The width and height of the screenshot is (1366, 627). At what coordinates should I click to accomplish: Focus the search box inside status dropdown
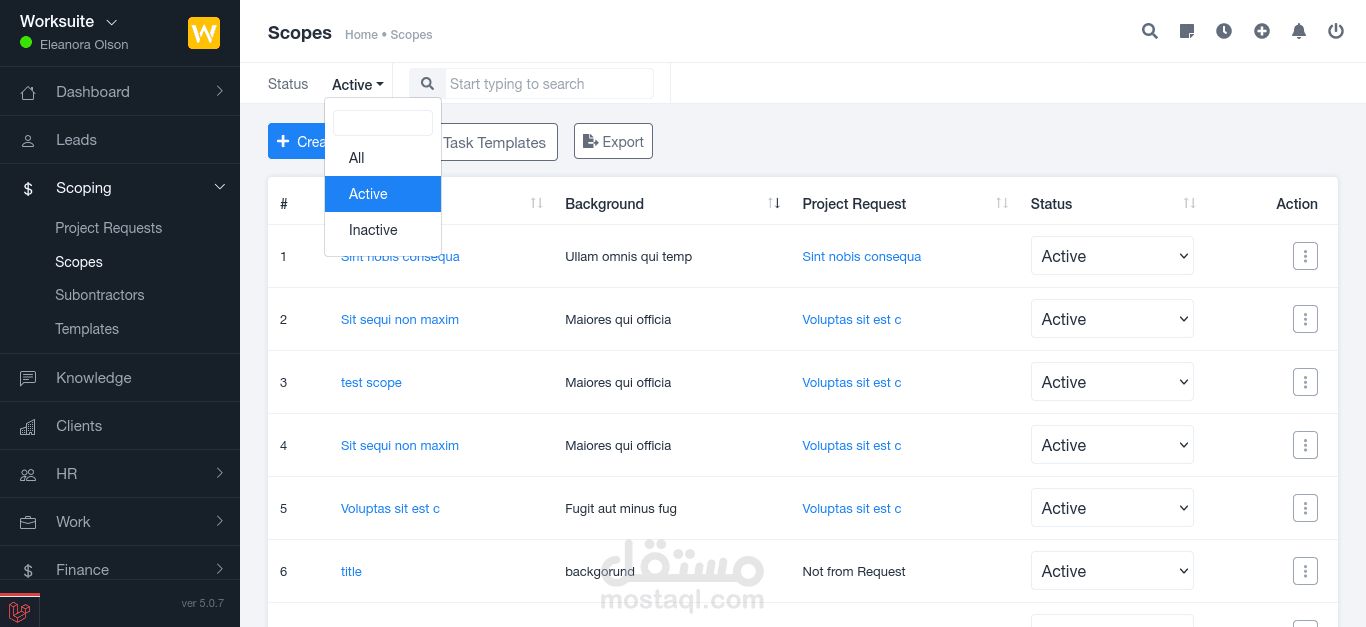click(383, 123)
